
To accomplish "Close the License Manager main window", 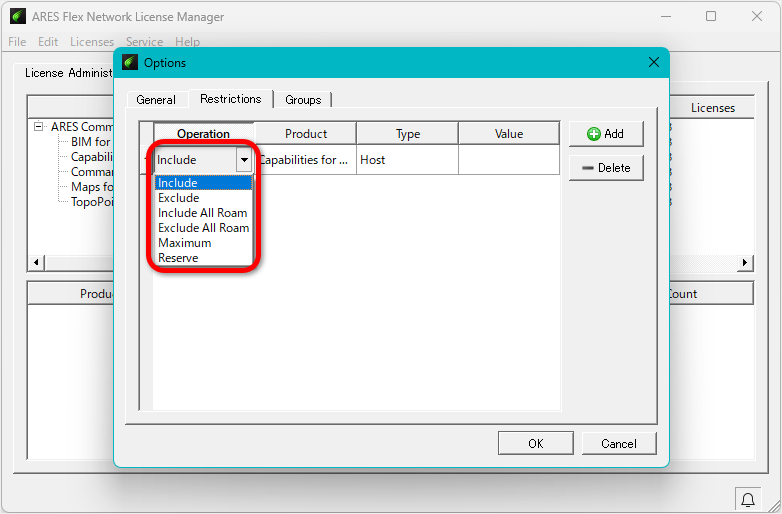I will [757, 16].
